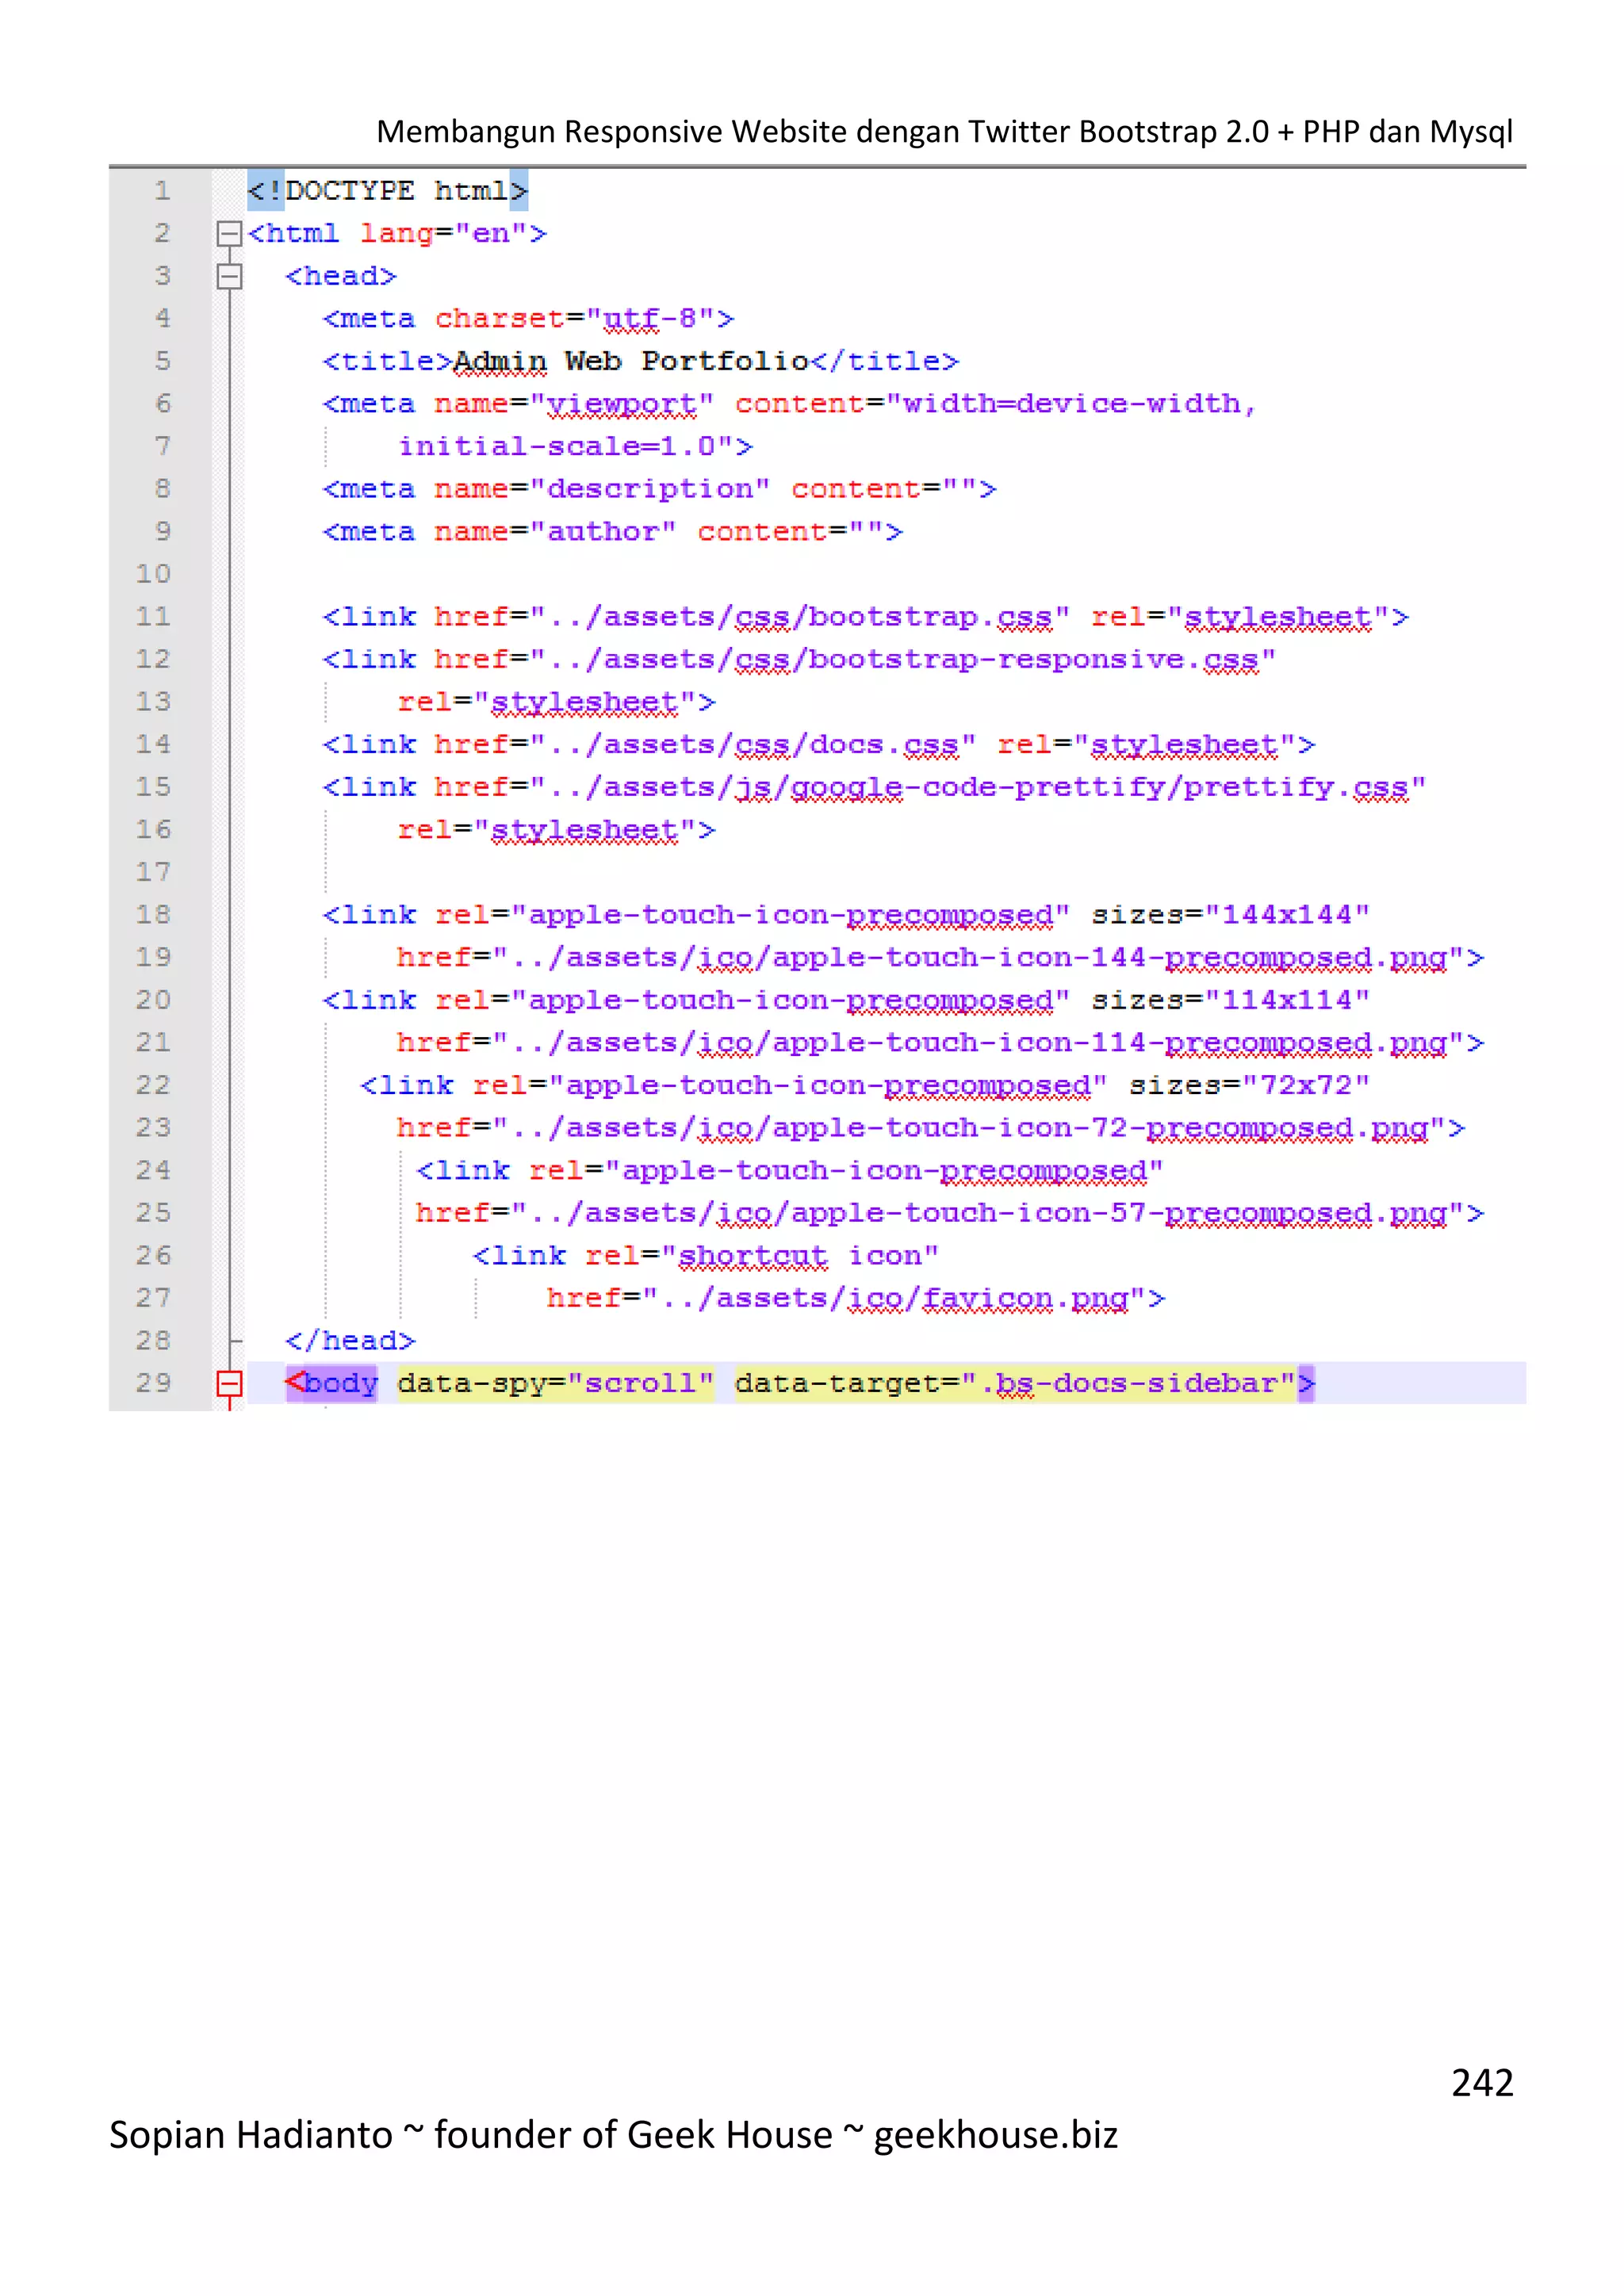
Task: Click the highlighted body tag name
Action: (341, 1383)
